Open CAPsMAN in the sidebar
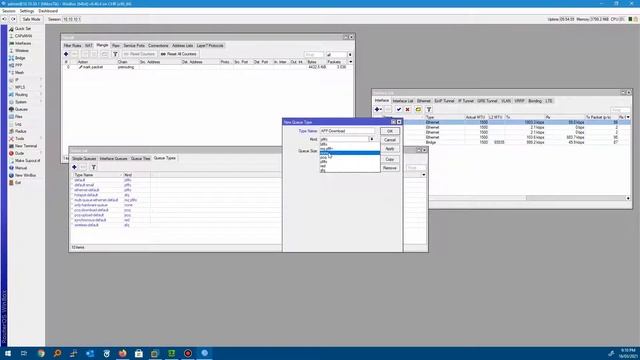The image size is (640, 360). 23,36
